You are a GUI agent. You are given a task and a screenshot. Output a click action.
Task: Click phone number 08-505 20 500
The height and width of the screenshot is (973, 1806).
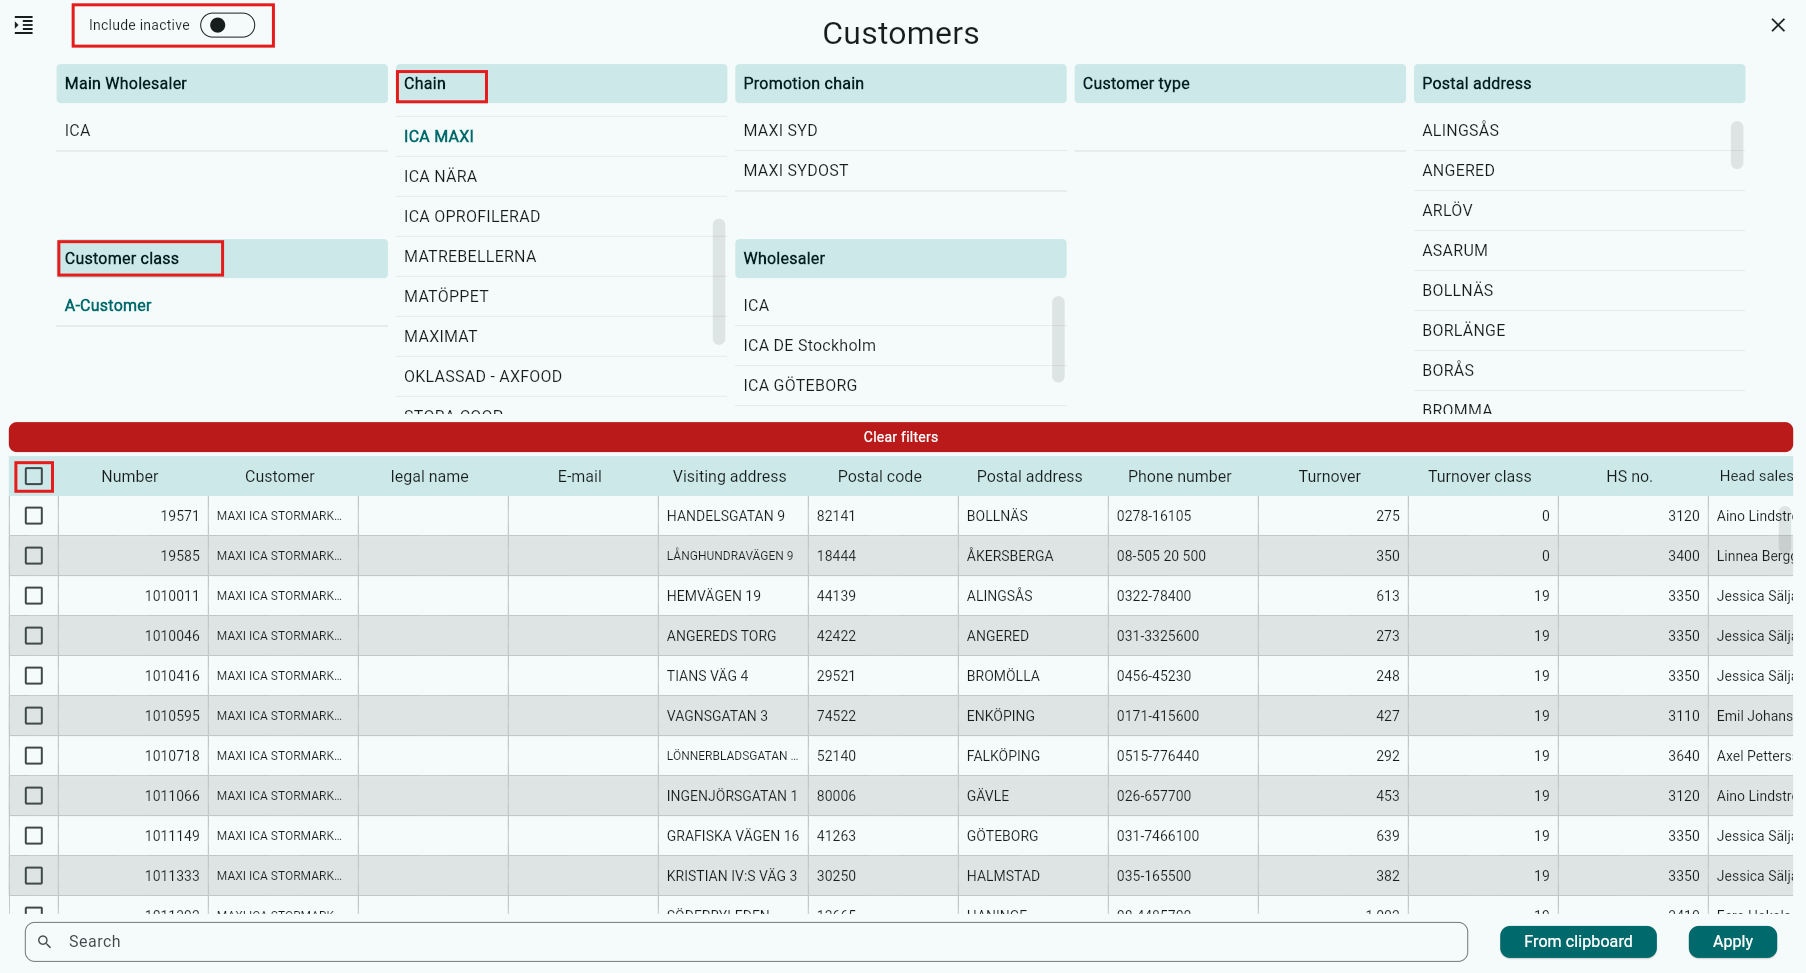pos(1183,556)
